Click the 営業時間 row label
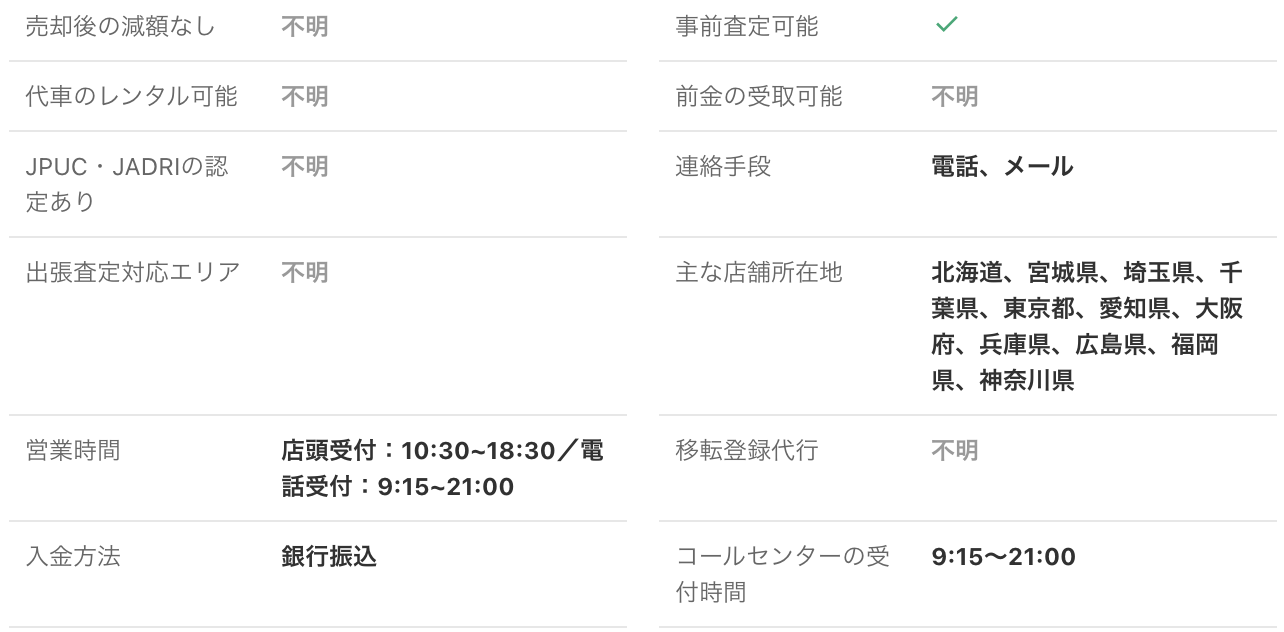1284x632 pixels. pyautogui.click(x=73, y=451)
